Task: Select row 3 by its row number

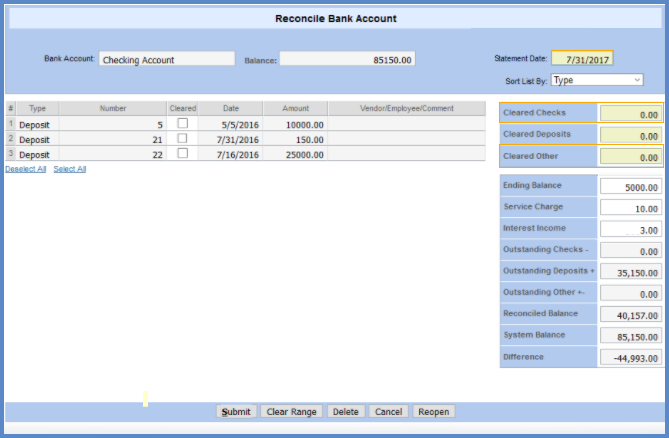Action: [x=11, y=154]
